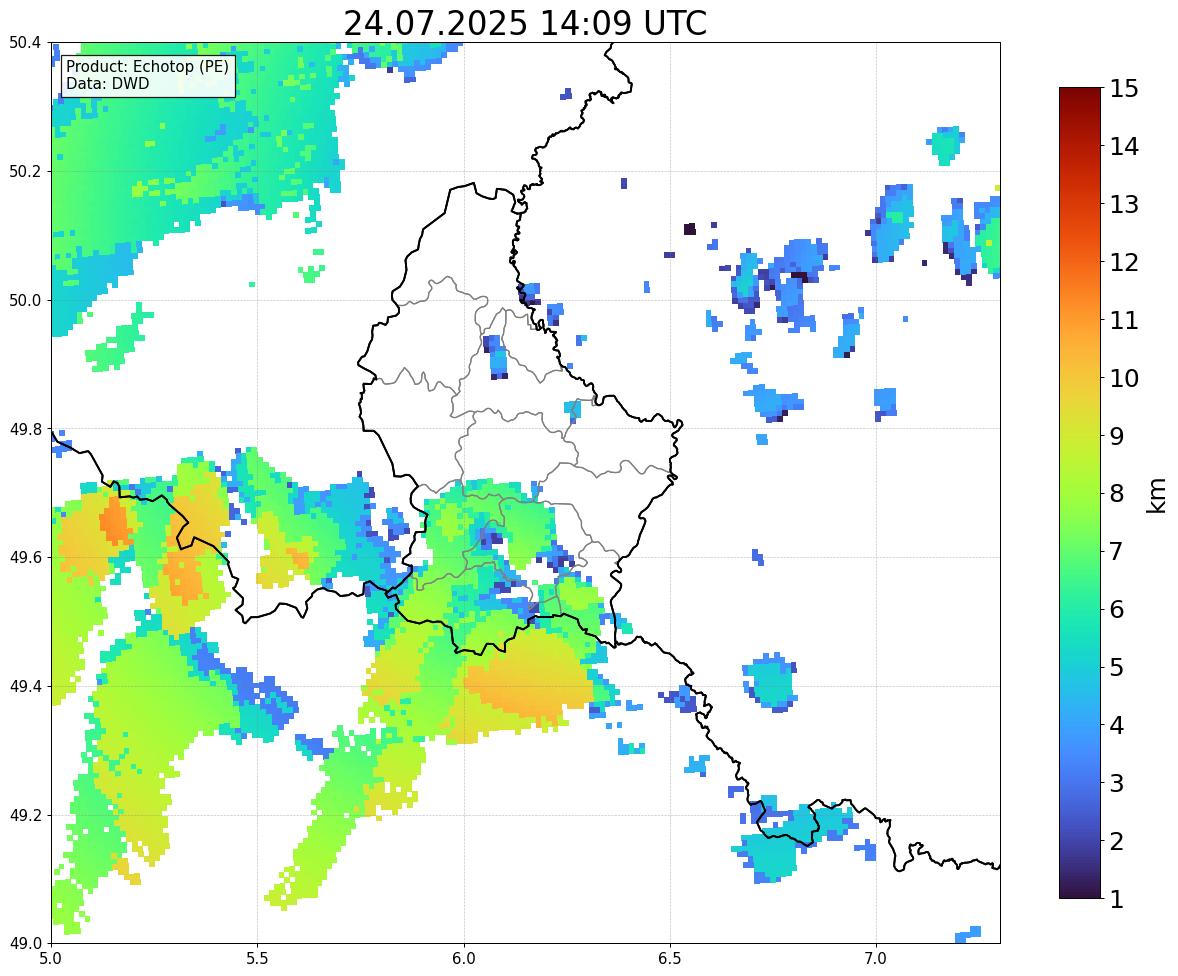Click colorbar tick label 1
Image resolution: width=1178 pixels, height=976 pixels.
point(1117,899)
